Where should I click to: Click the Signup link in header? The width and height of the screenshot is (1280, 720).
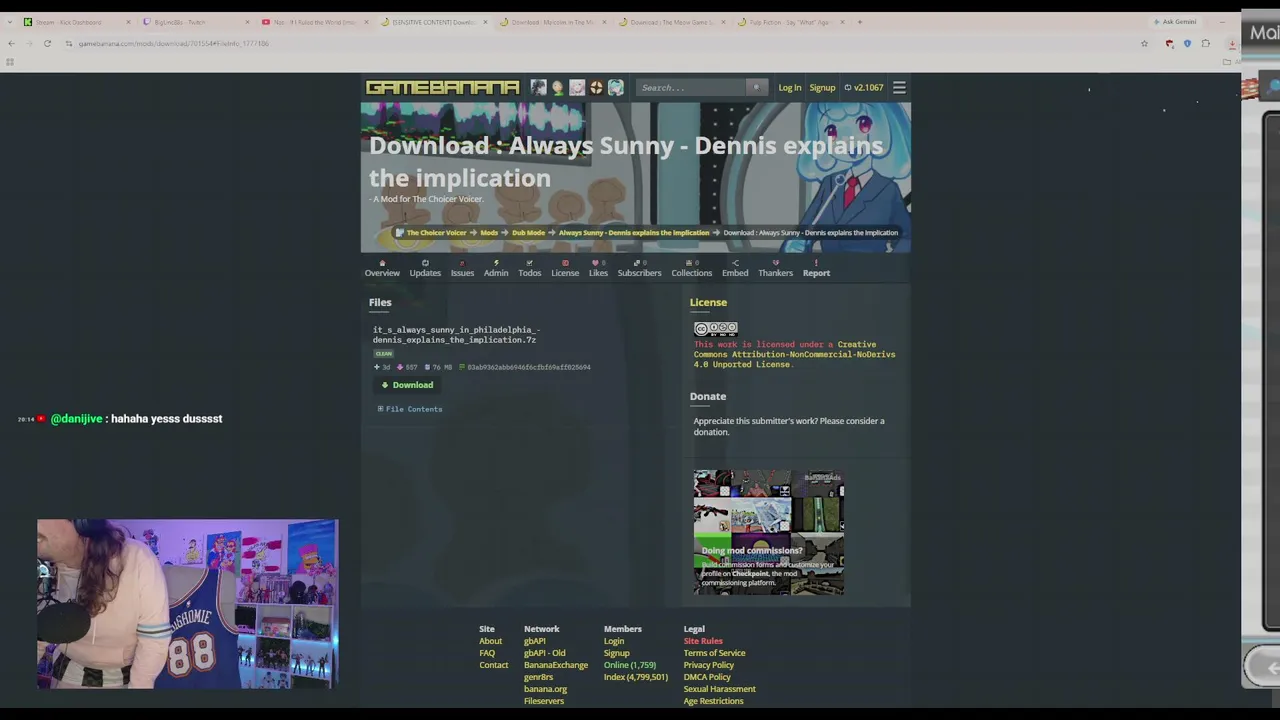click(822, 88)
